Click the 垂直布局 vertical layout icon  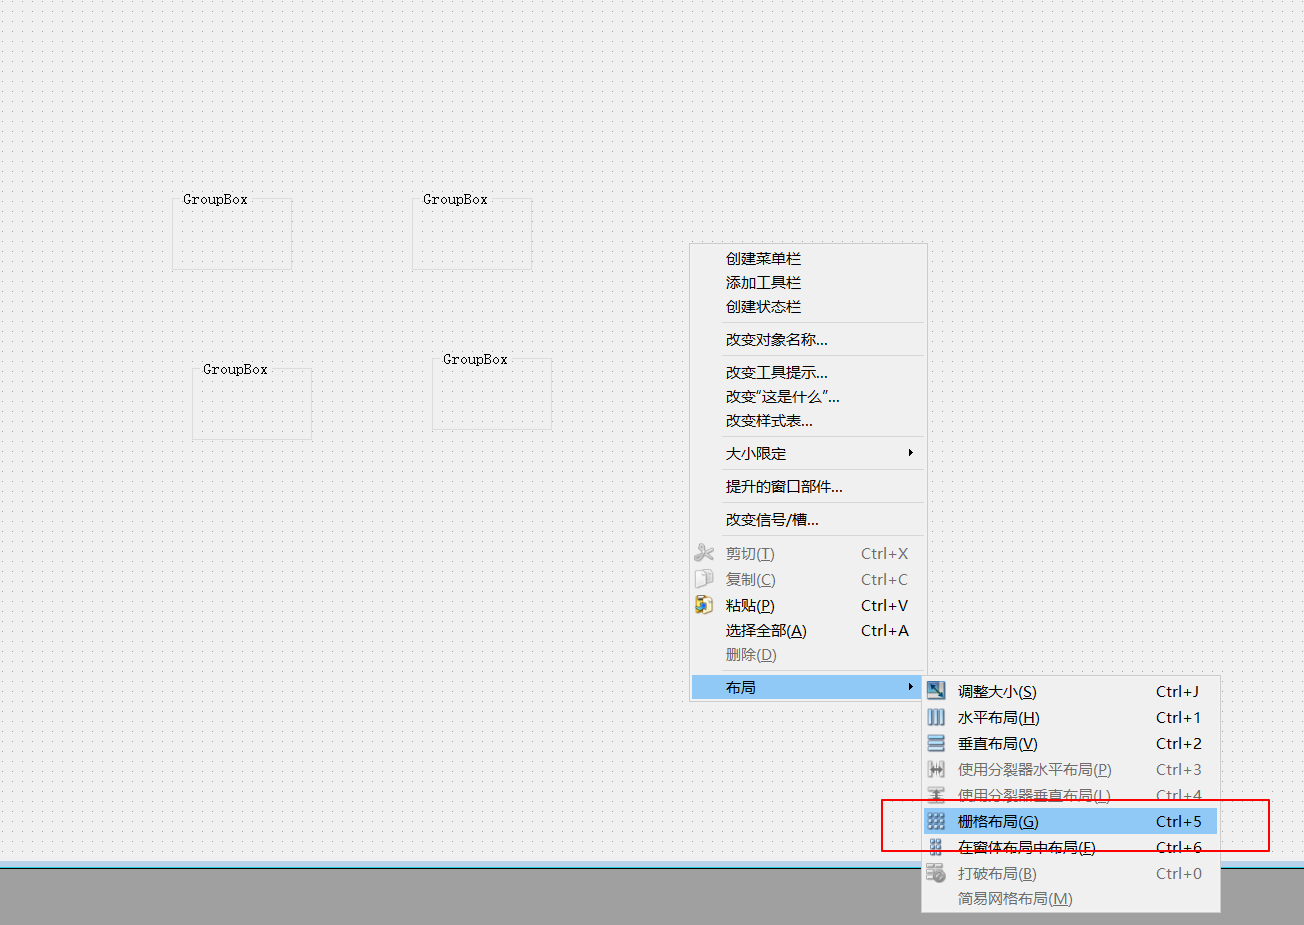pos(936,743)
